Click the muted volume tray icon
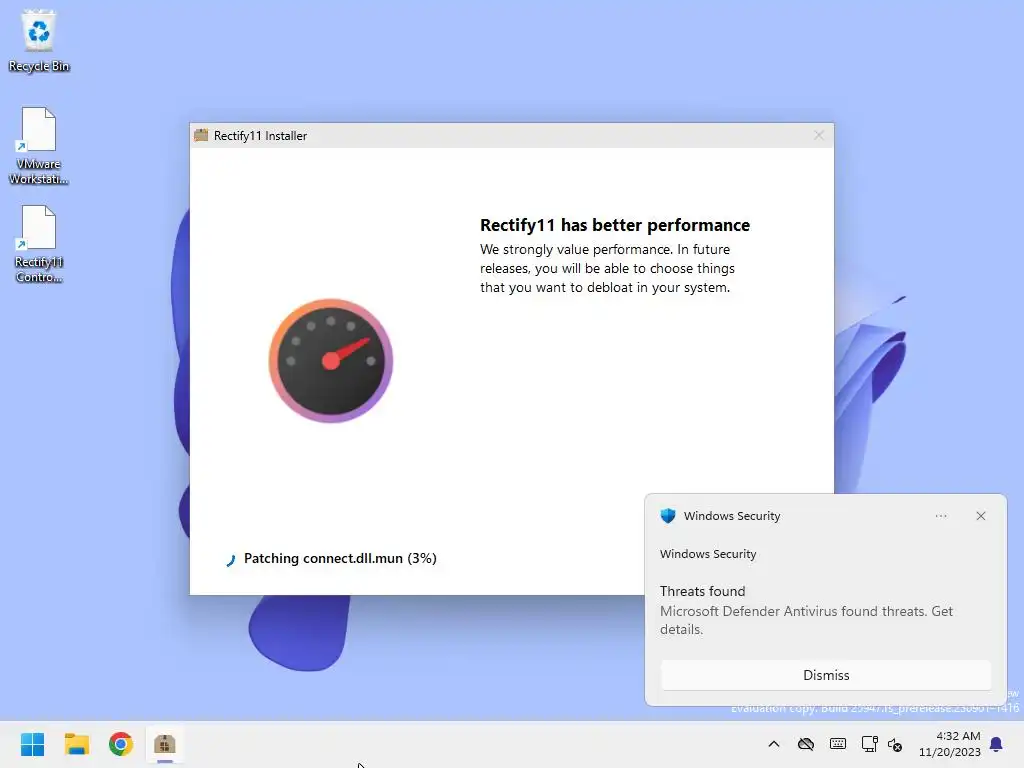The image size is (1024, 768). [895, 744]
